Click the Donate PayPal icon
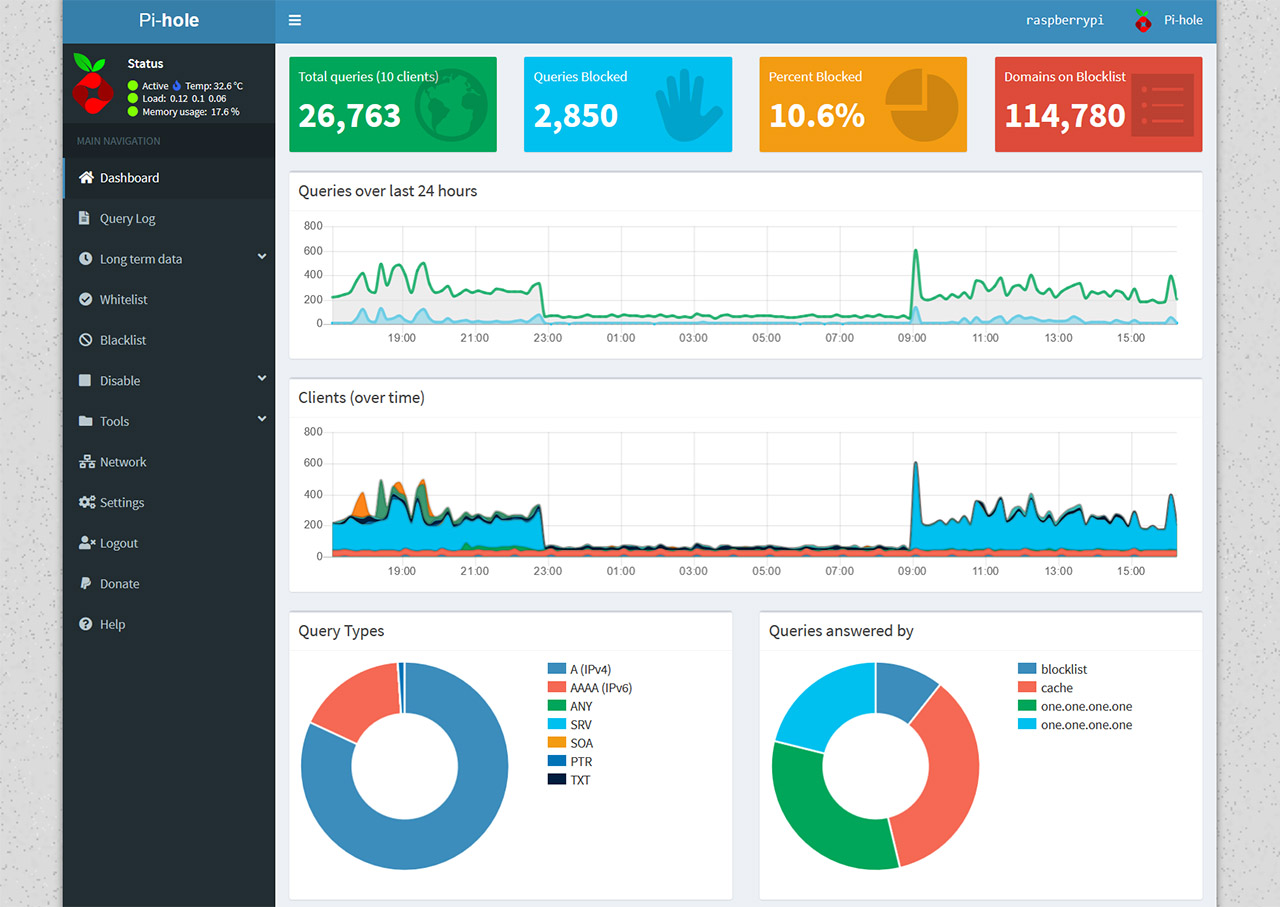1280x907 pixels. pyautogui.click(x=85, y=584)
